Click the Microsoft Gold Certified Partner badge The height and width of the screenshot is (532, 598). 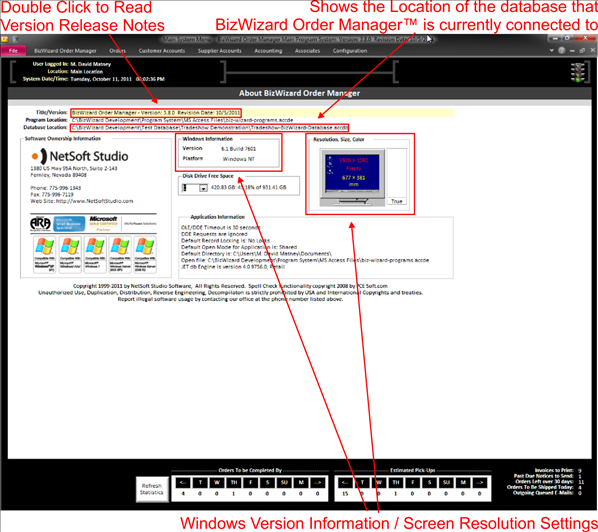coord(103,223)
